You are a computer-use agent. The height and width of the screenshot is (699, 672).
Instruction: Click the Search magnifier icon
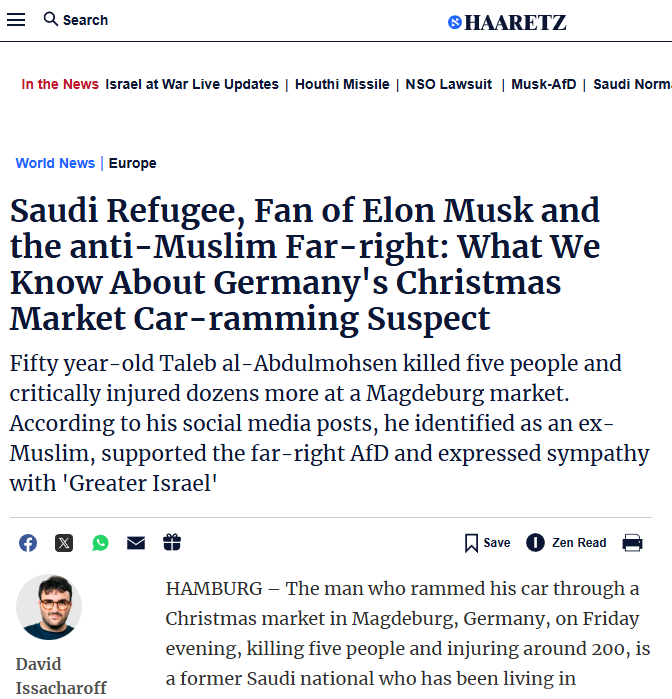coord(51,20)
